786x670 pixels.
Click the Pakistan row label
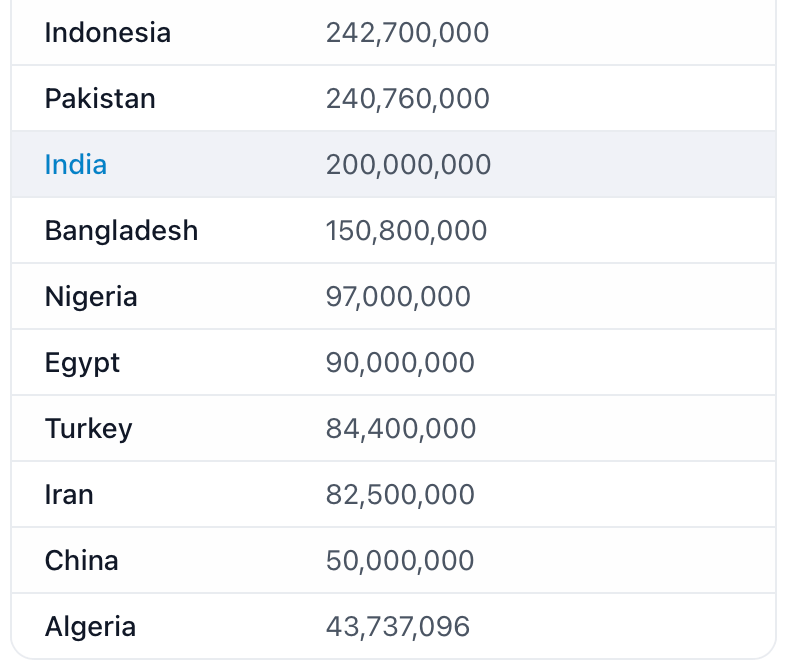(x=100, y=98)
